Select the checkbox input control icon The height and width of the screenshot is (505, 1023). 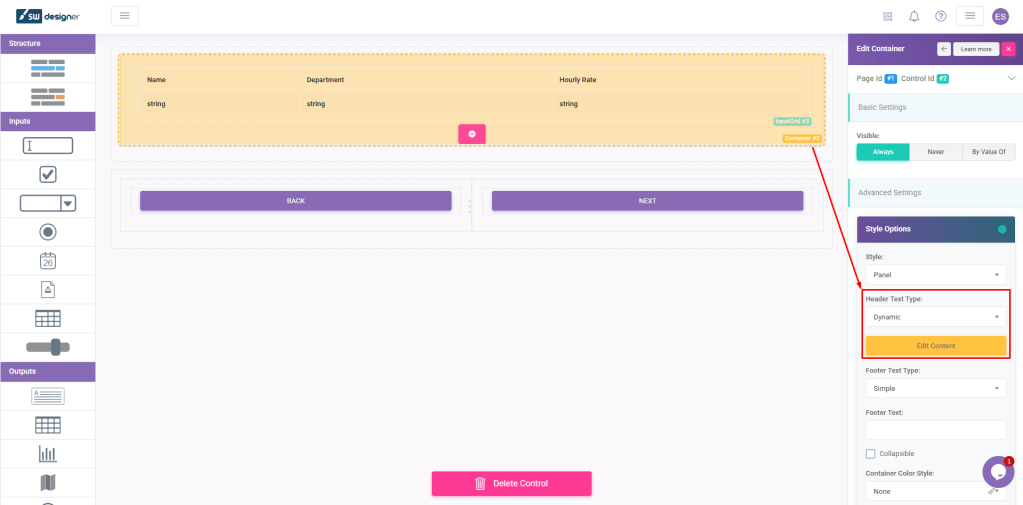pos(47,174)
